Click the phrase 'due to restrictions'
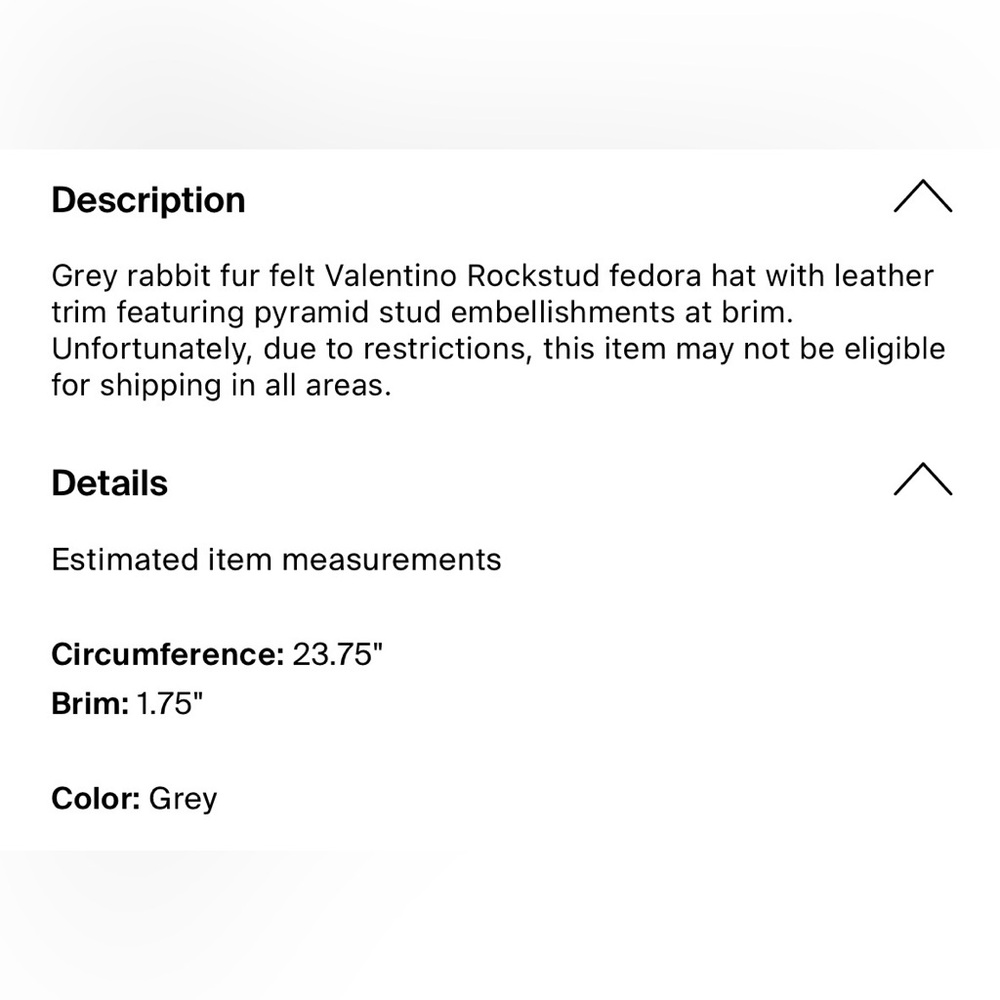The image size is (1000, 1000). tap(397, 349)
